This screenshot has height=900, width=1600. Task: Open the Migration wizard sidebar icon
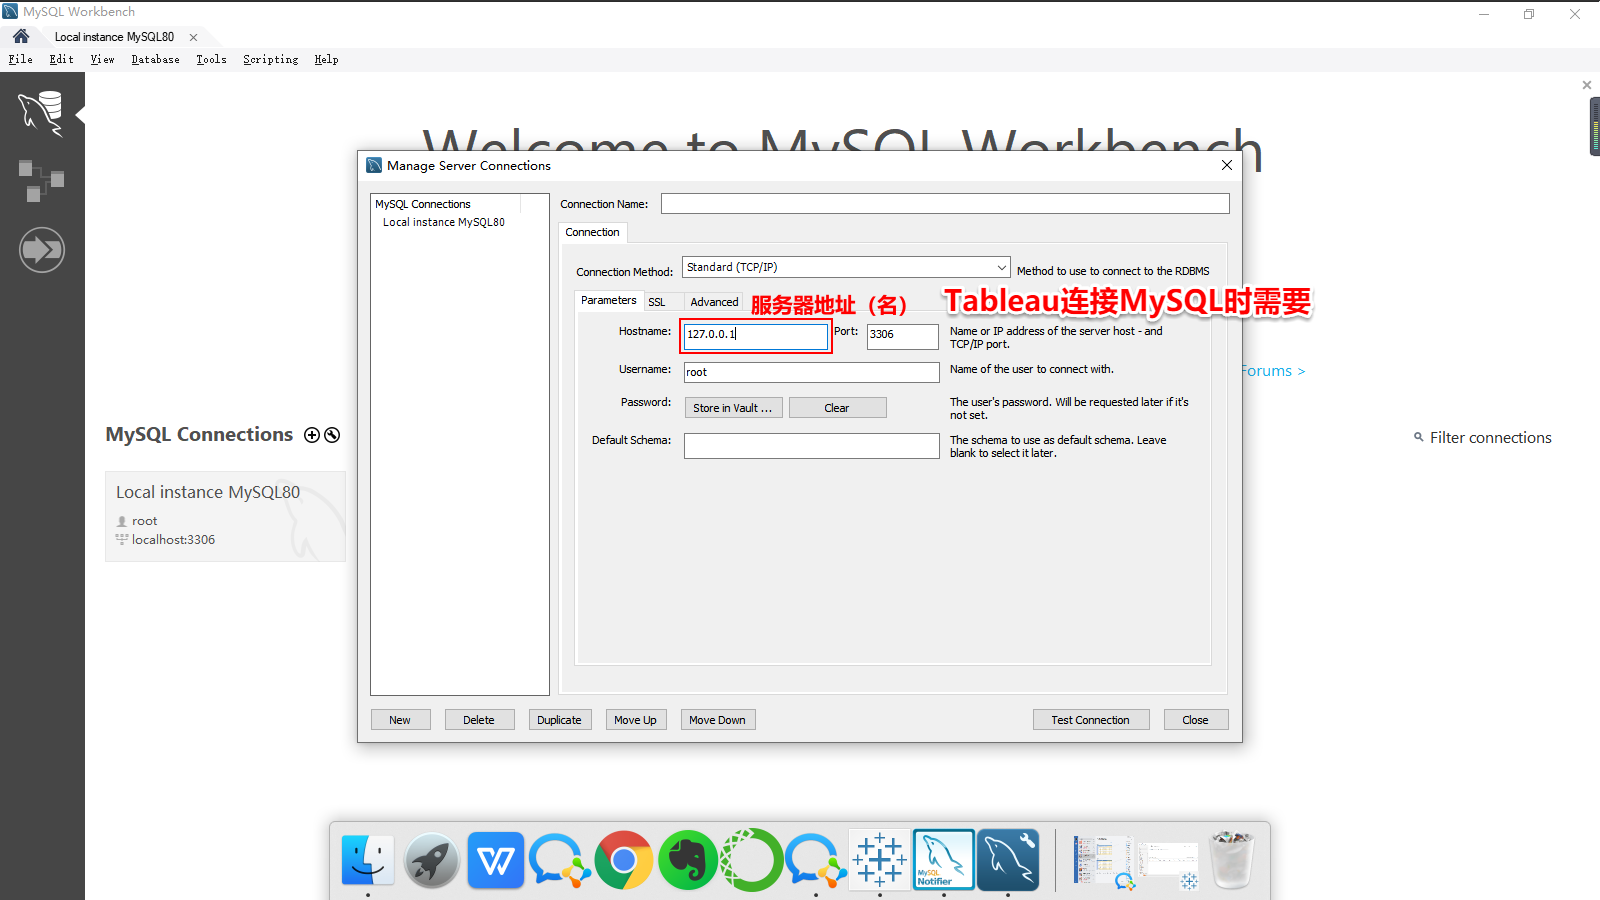42,249
